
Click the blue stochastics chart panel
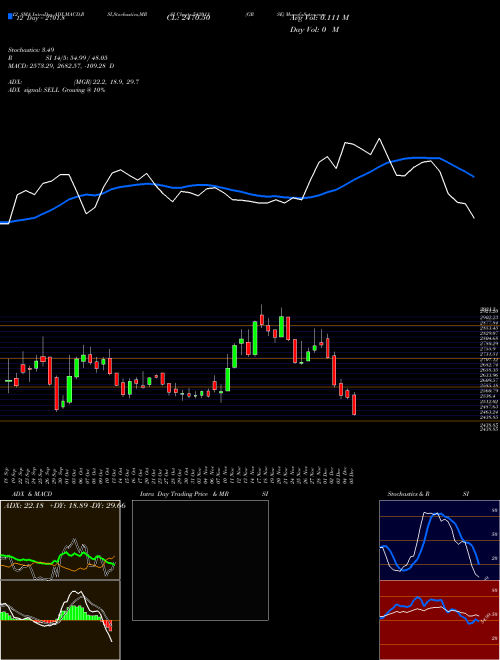(439, 540)
